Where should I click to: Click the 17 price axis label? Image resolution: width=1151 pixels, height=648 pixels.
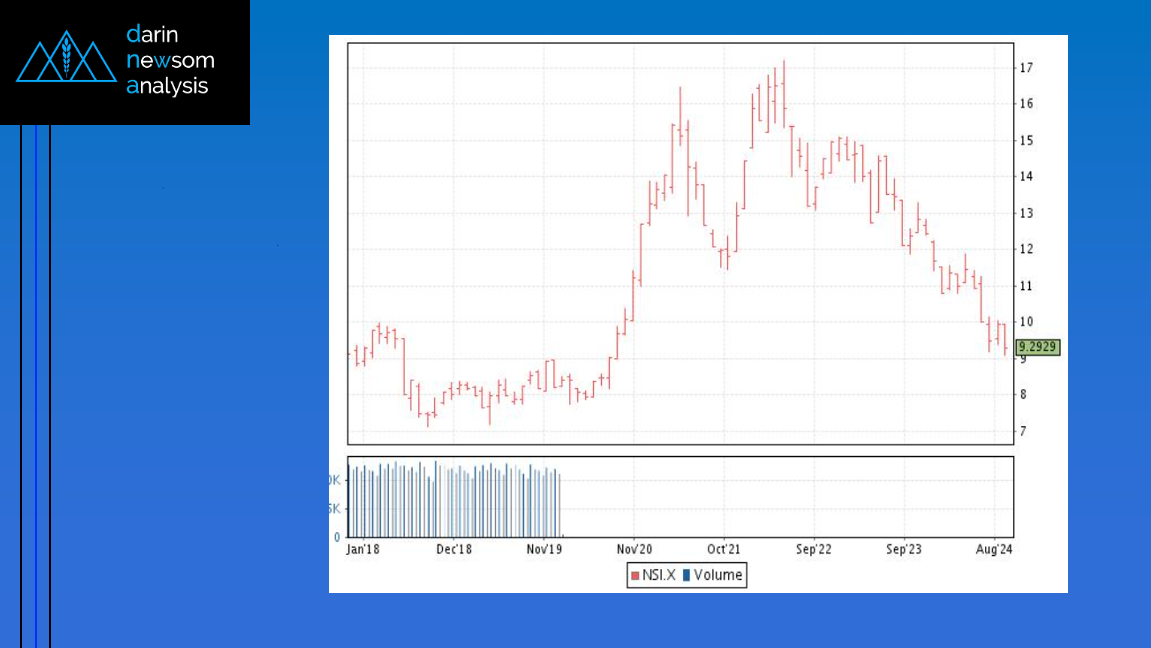pyautogui.click(x=1025, y=68)
